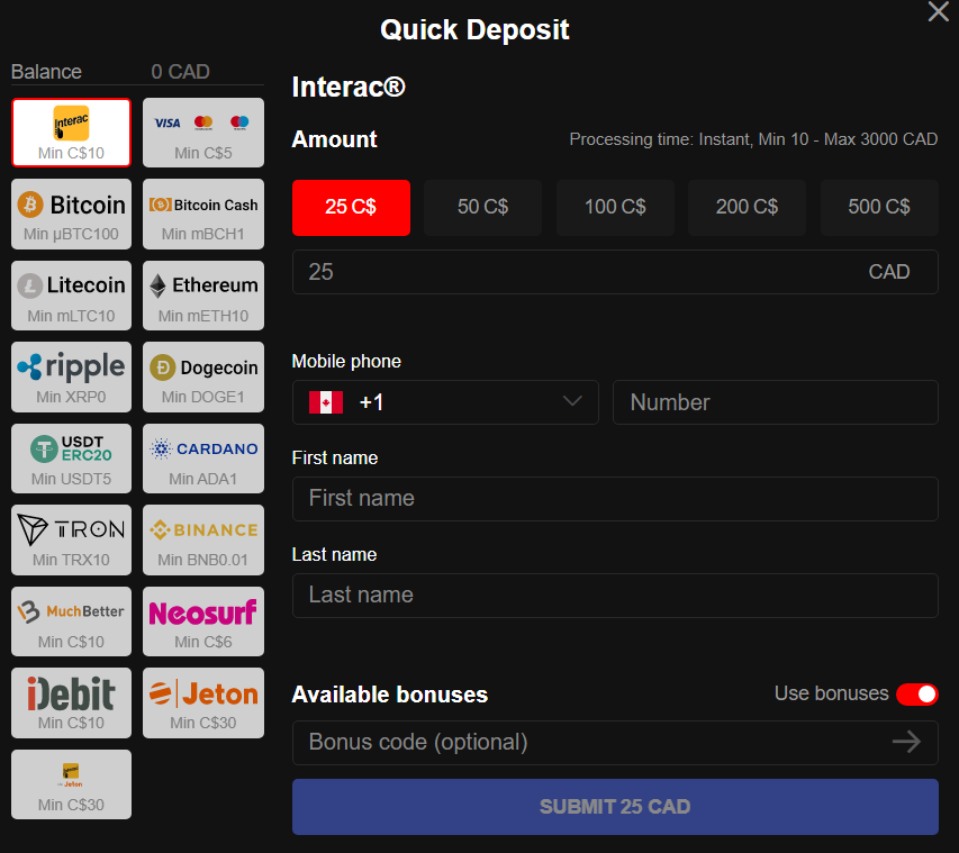Screen dimensions: 959x853
Task: Select the Bitcoin payment method
Action: tap(71, 214)
